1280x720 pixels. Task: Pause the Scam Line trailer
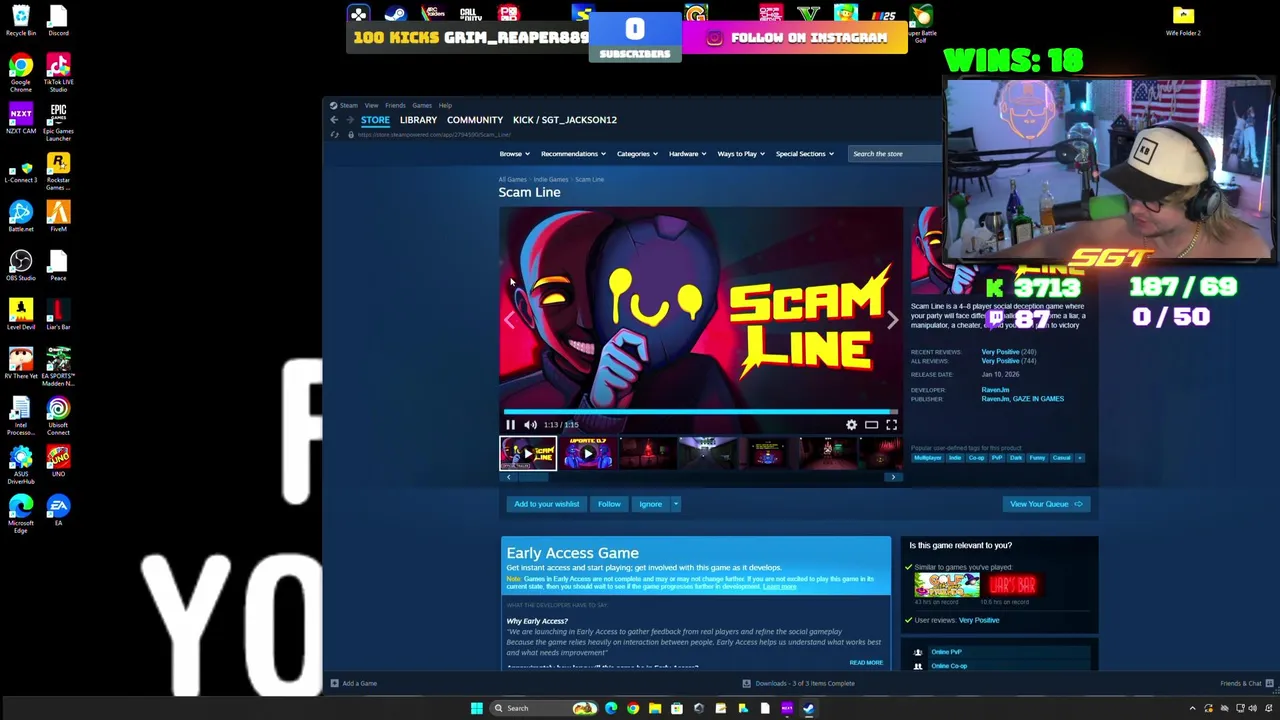tap(510, 425)
